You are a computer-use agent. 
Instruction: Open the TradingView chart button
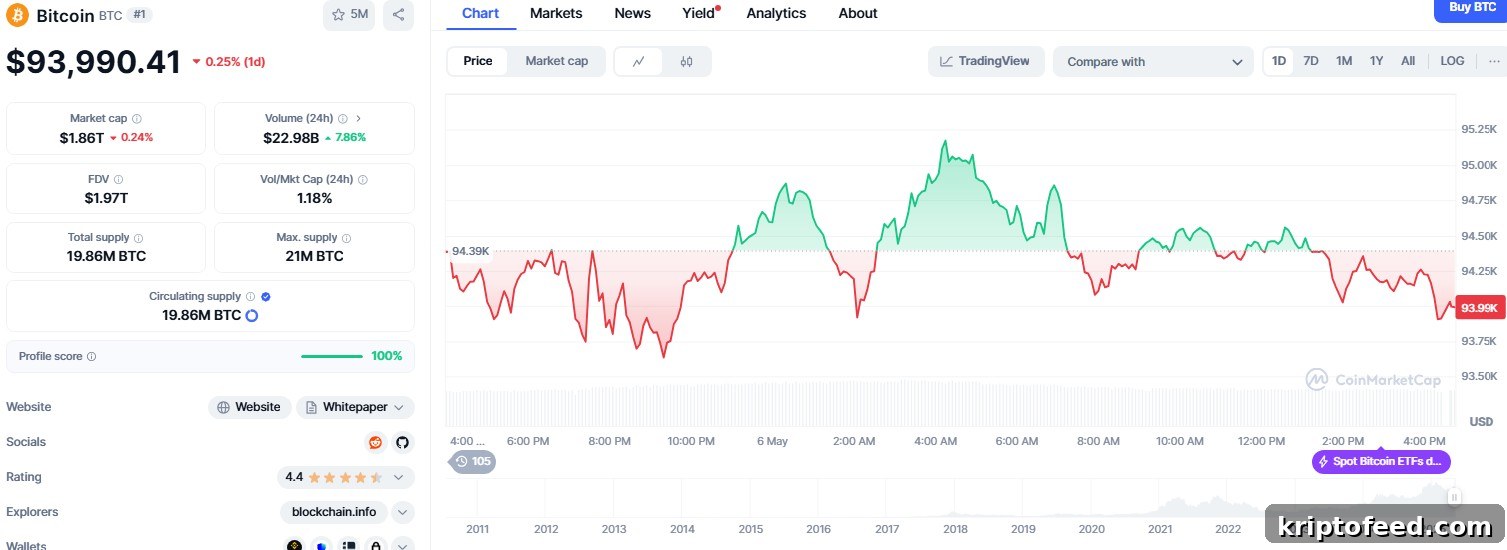(986, 61)
